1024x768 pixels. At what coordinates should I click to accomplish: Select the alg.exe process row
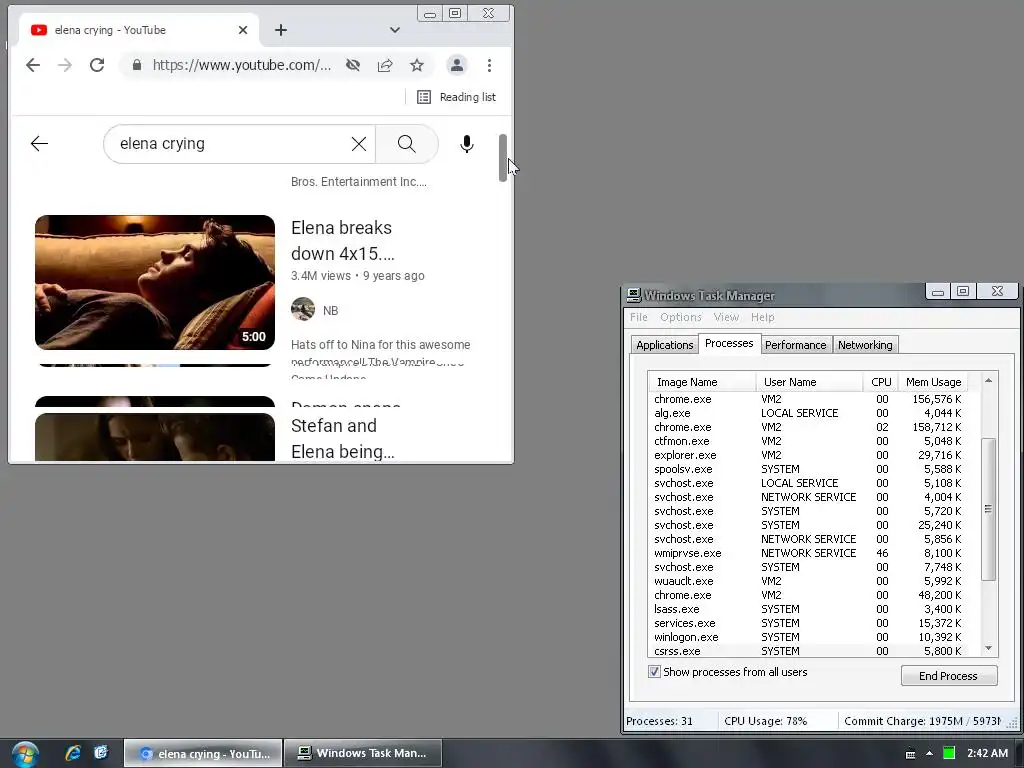click(x=808, y=413)
